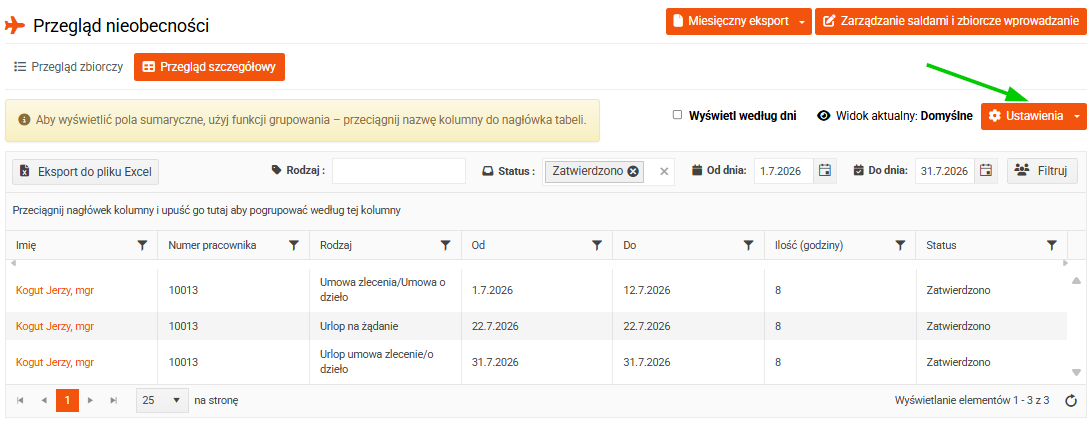Refresh the table with reload icon
This screenshot has height=421, width=1092.
(x=1071, y=401)
